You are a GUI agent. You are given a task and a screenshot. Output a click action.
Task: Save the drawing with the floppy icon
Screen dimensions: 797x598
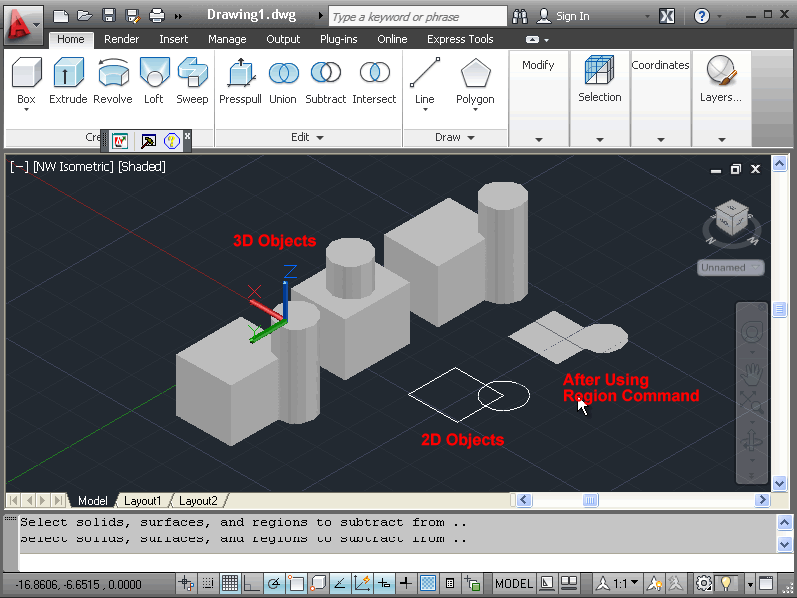tap(108, 16)
